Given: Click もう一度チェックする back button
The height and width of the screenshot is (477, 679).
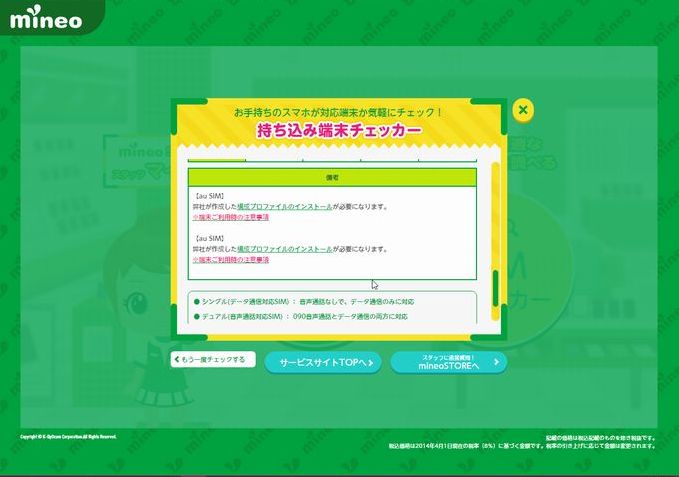Looking at the screenshot, I should pyautogui.click(x=213, y=359).
